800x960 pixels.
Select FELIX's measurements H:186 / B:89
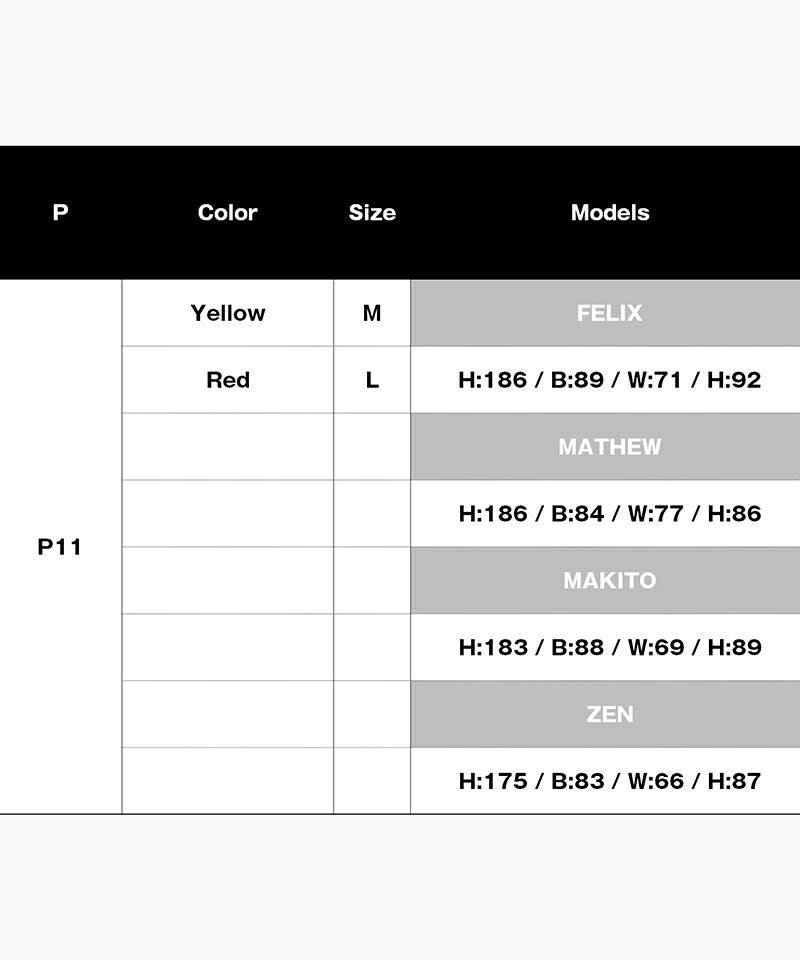click(x=609, y=380)
